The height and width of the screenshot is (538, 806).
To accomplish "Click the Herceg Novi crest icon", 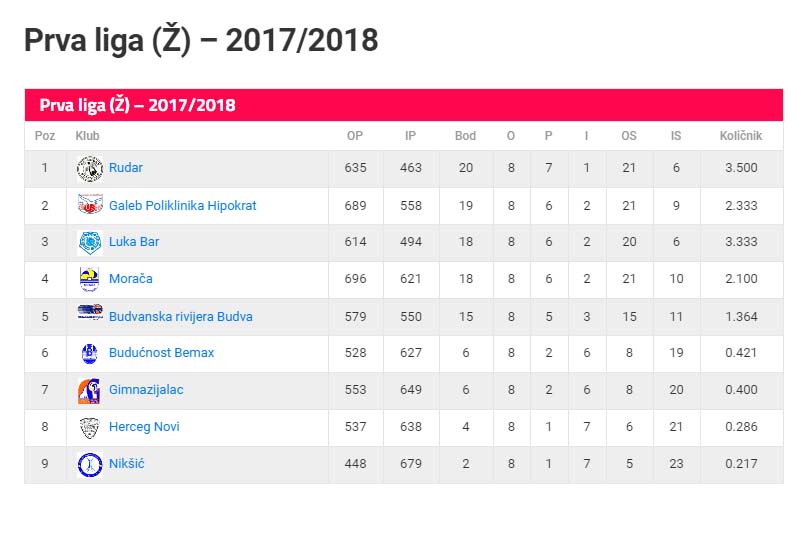I will (90, 428).
